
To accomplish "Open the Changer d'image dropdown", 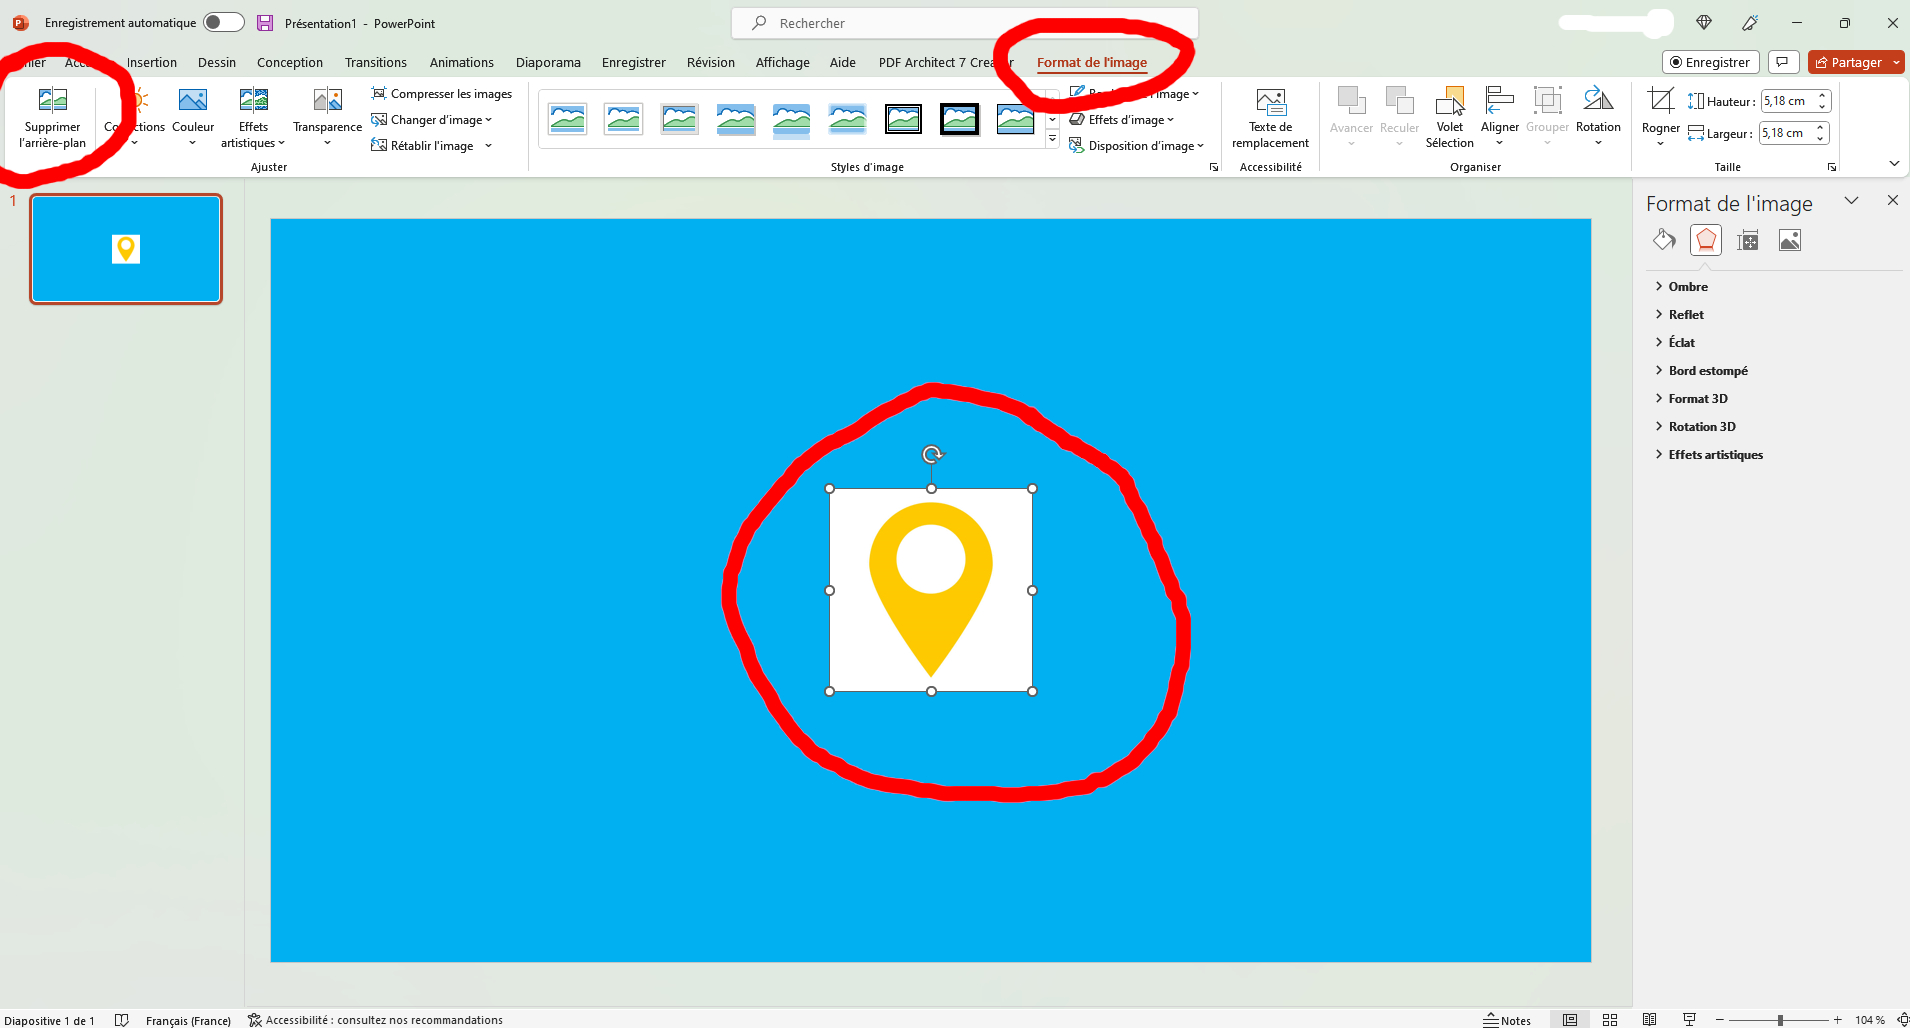I will click(x=432, y=119).
